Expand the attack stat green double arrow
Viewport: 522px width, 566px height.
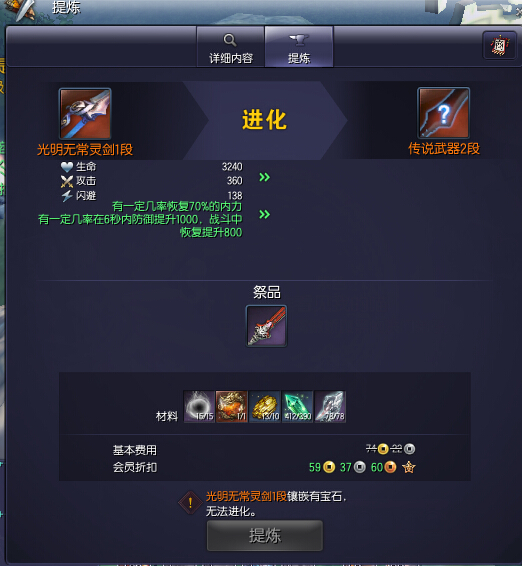point(265,177)
